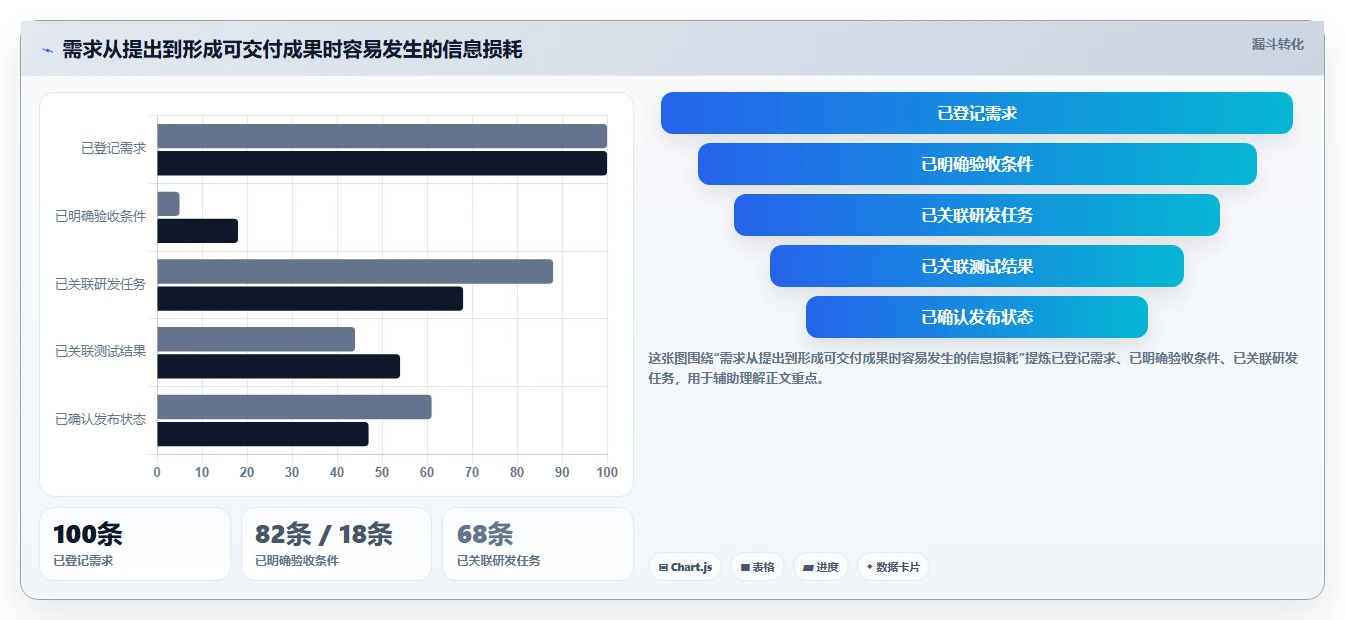Click the gray bar for 已关联研发任务
1345x620 pixels.
click(x=355, y=271)
